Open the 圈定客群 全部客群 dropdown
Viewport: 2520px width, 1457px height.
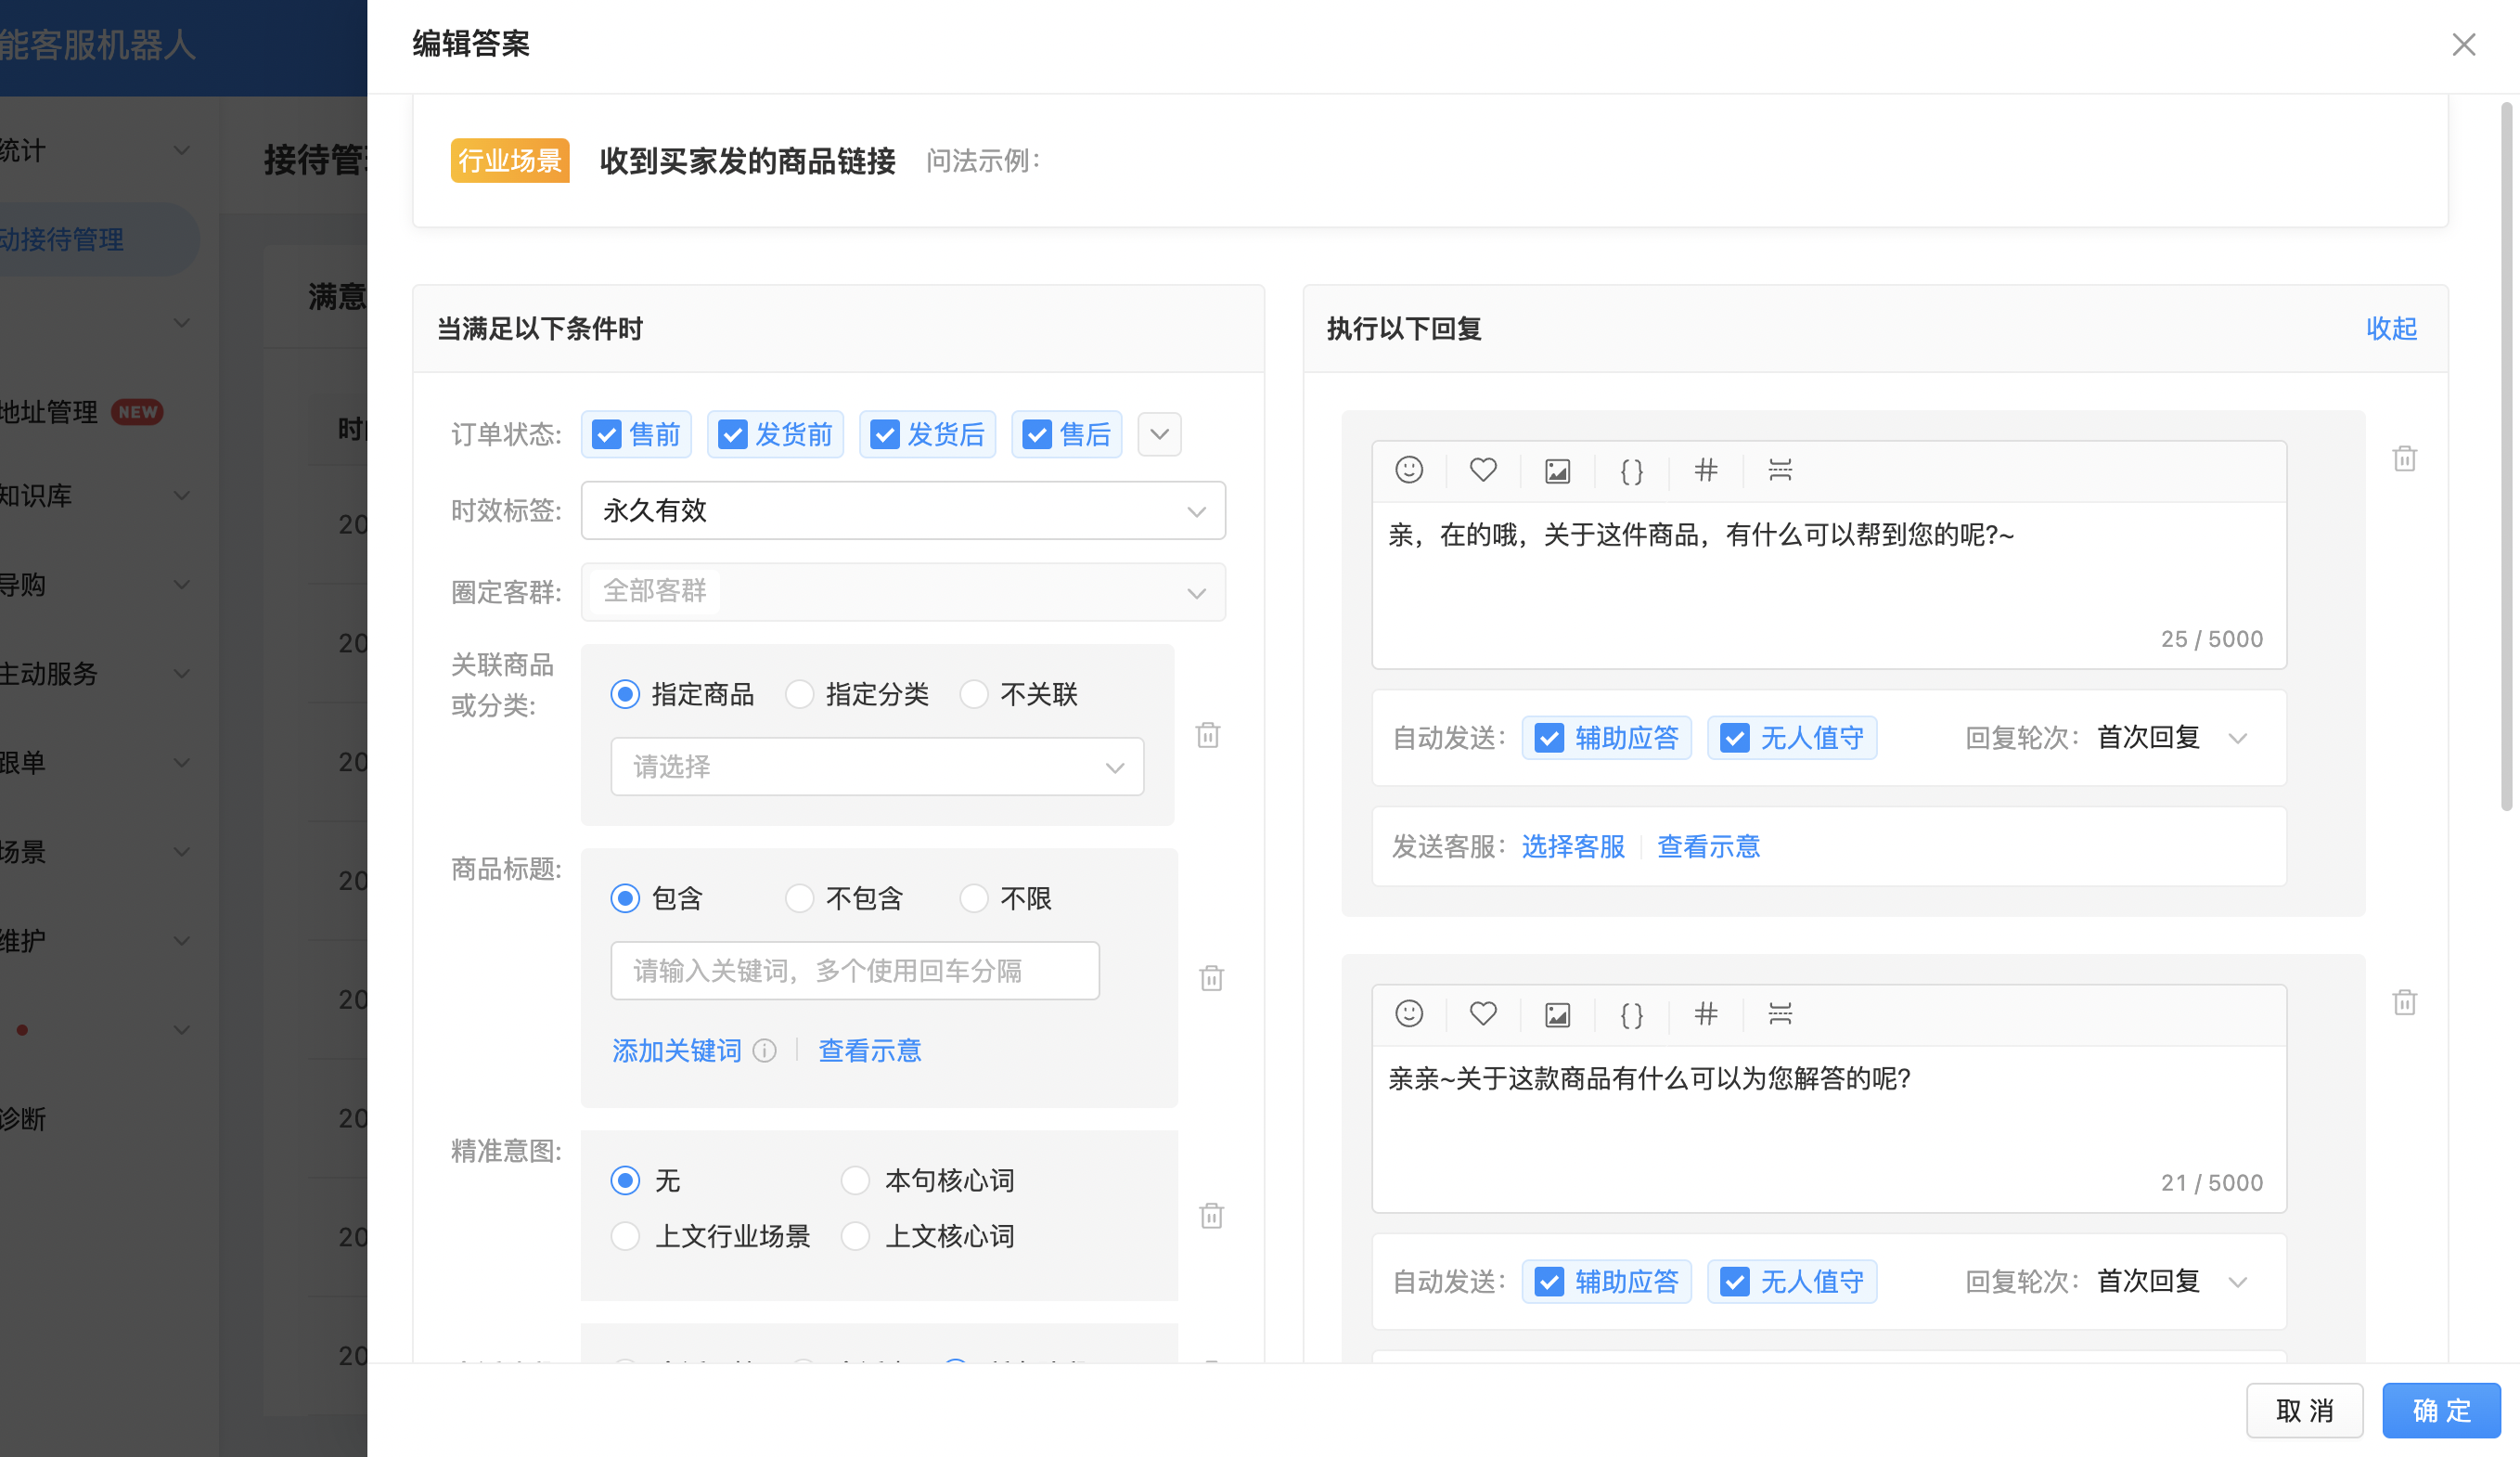coord(903,592)
